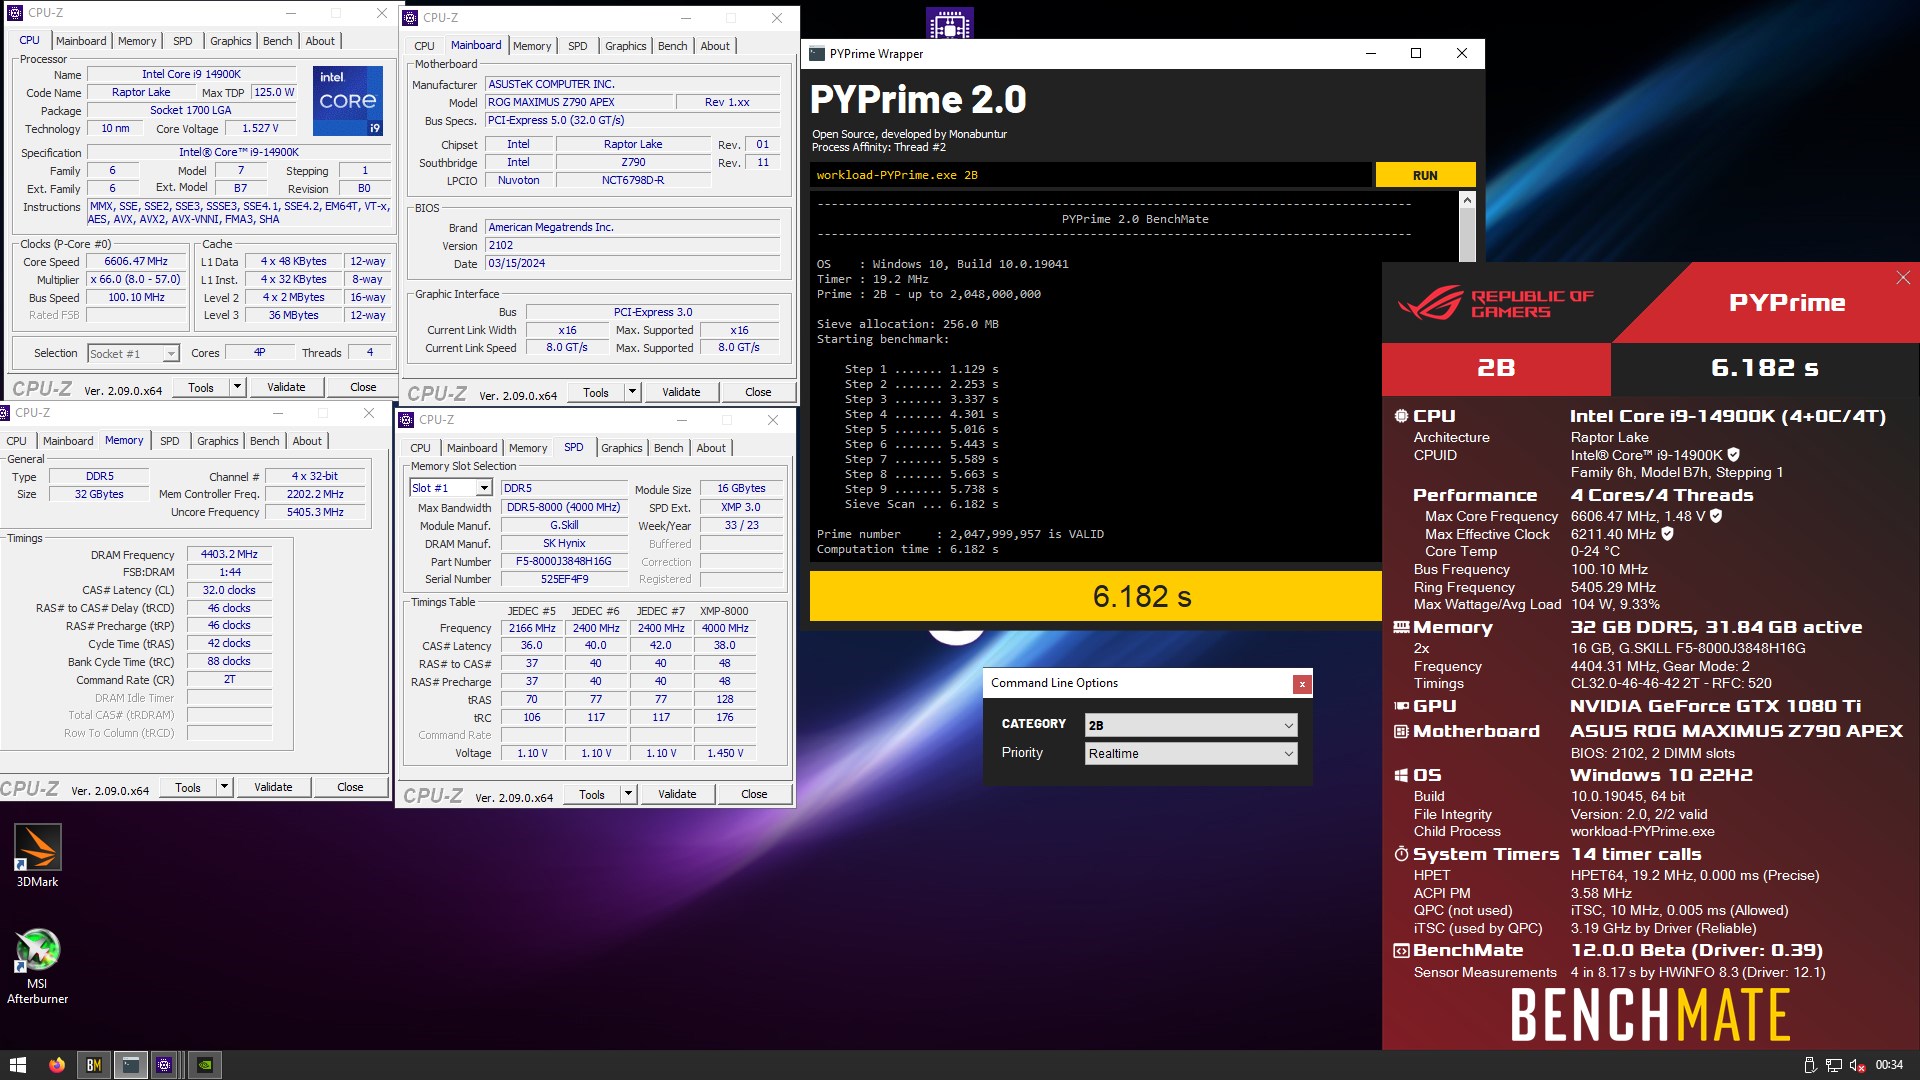Click the PYPrime Wrapper title bar icon
The width and height of the screenshot is (1920, 1080).
click(817, 54)
